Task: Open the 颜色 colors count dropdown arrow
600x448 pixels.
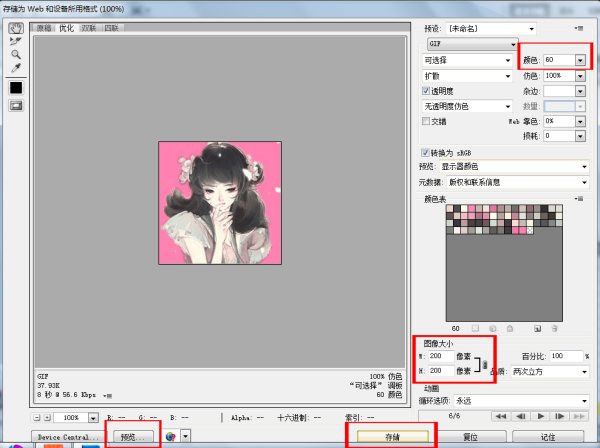Action: pyautogui.click(x=580, y=60)
